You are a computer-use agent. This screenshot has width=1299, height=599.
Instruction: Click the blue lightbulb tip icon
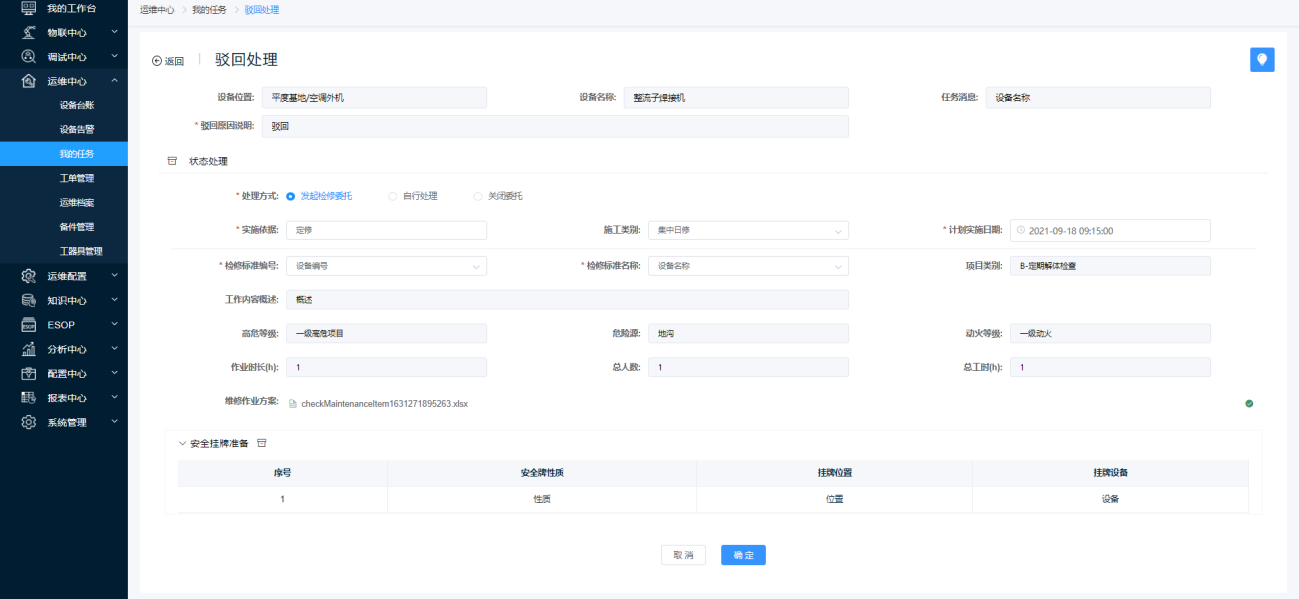pyautogui.click(x=1262, y=60)
